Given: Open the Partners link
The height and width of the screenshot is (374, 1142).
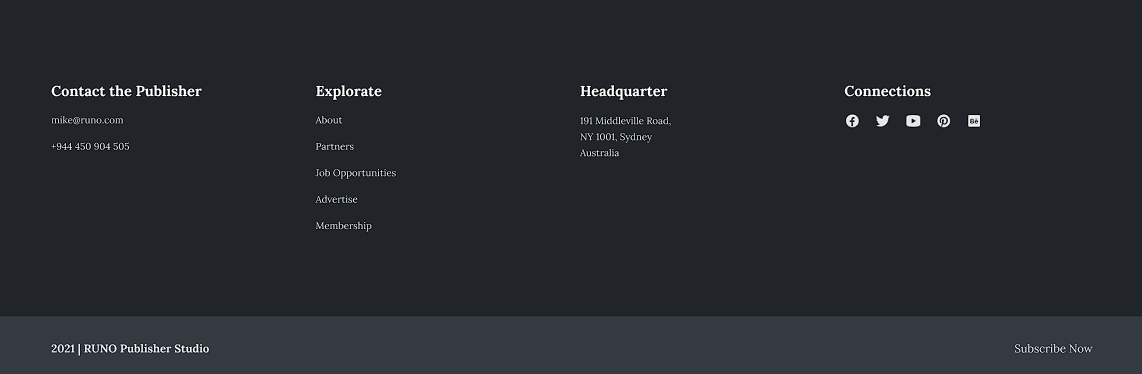Looking at the screenshot, I should coord(334,146).
